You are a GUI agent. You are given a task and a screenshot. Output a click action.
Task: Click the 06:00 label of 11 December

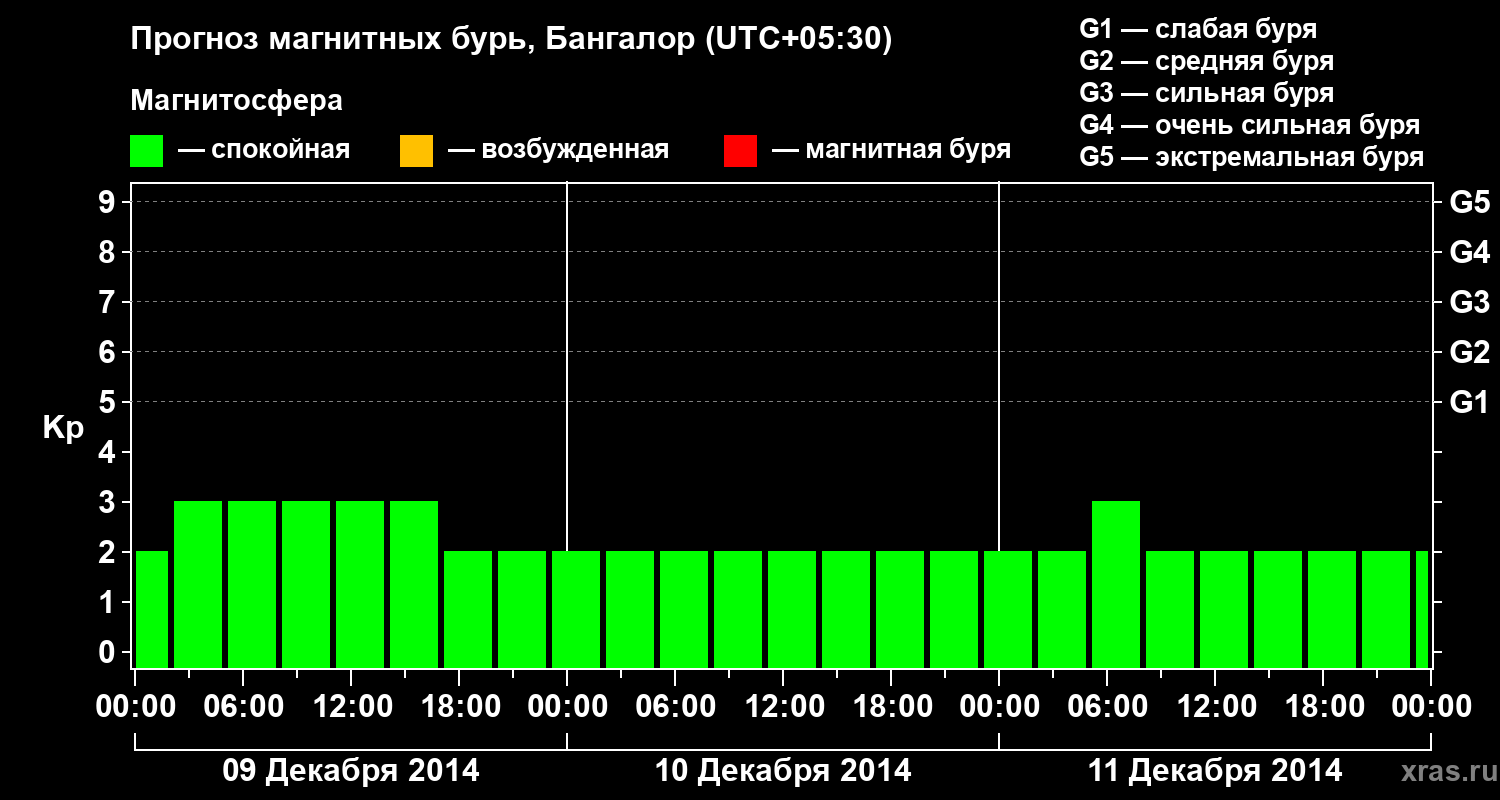1107,707
